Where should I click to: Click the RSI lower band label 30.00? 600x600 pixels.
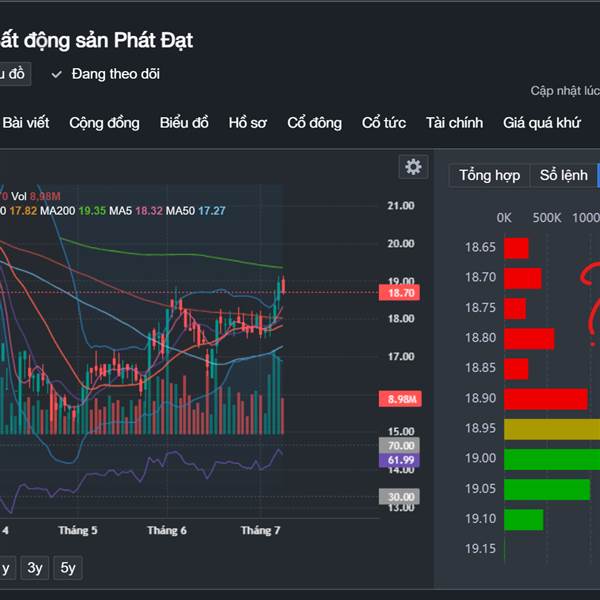[x=399, y=497]
